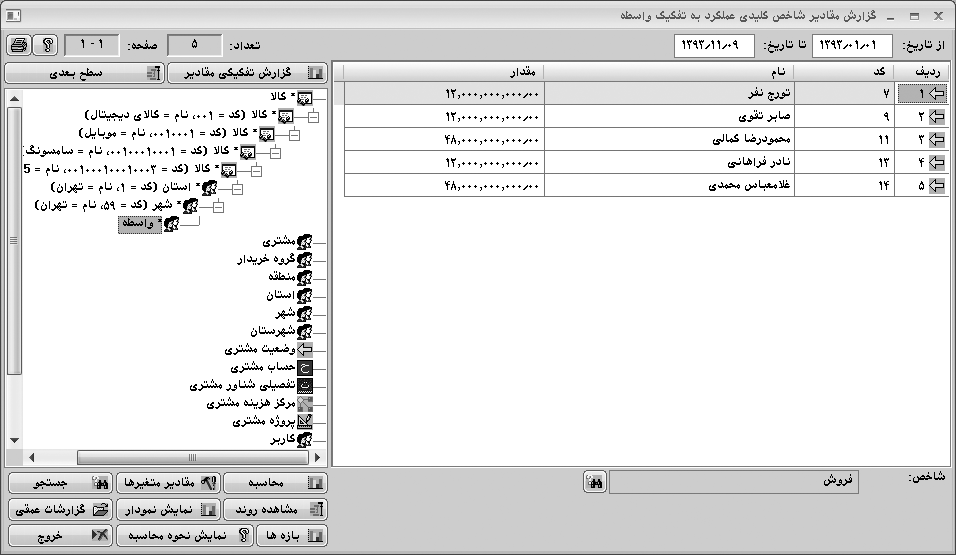Collapse the موبایل tree node
956x555 pixels.
pyautogui.click(x=293, y=134)
